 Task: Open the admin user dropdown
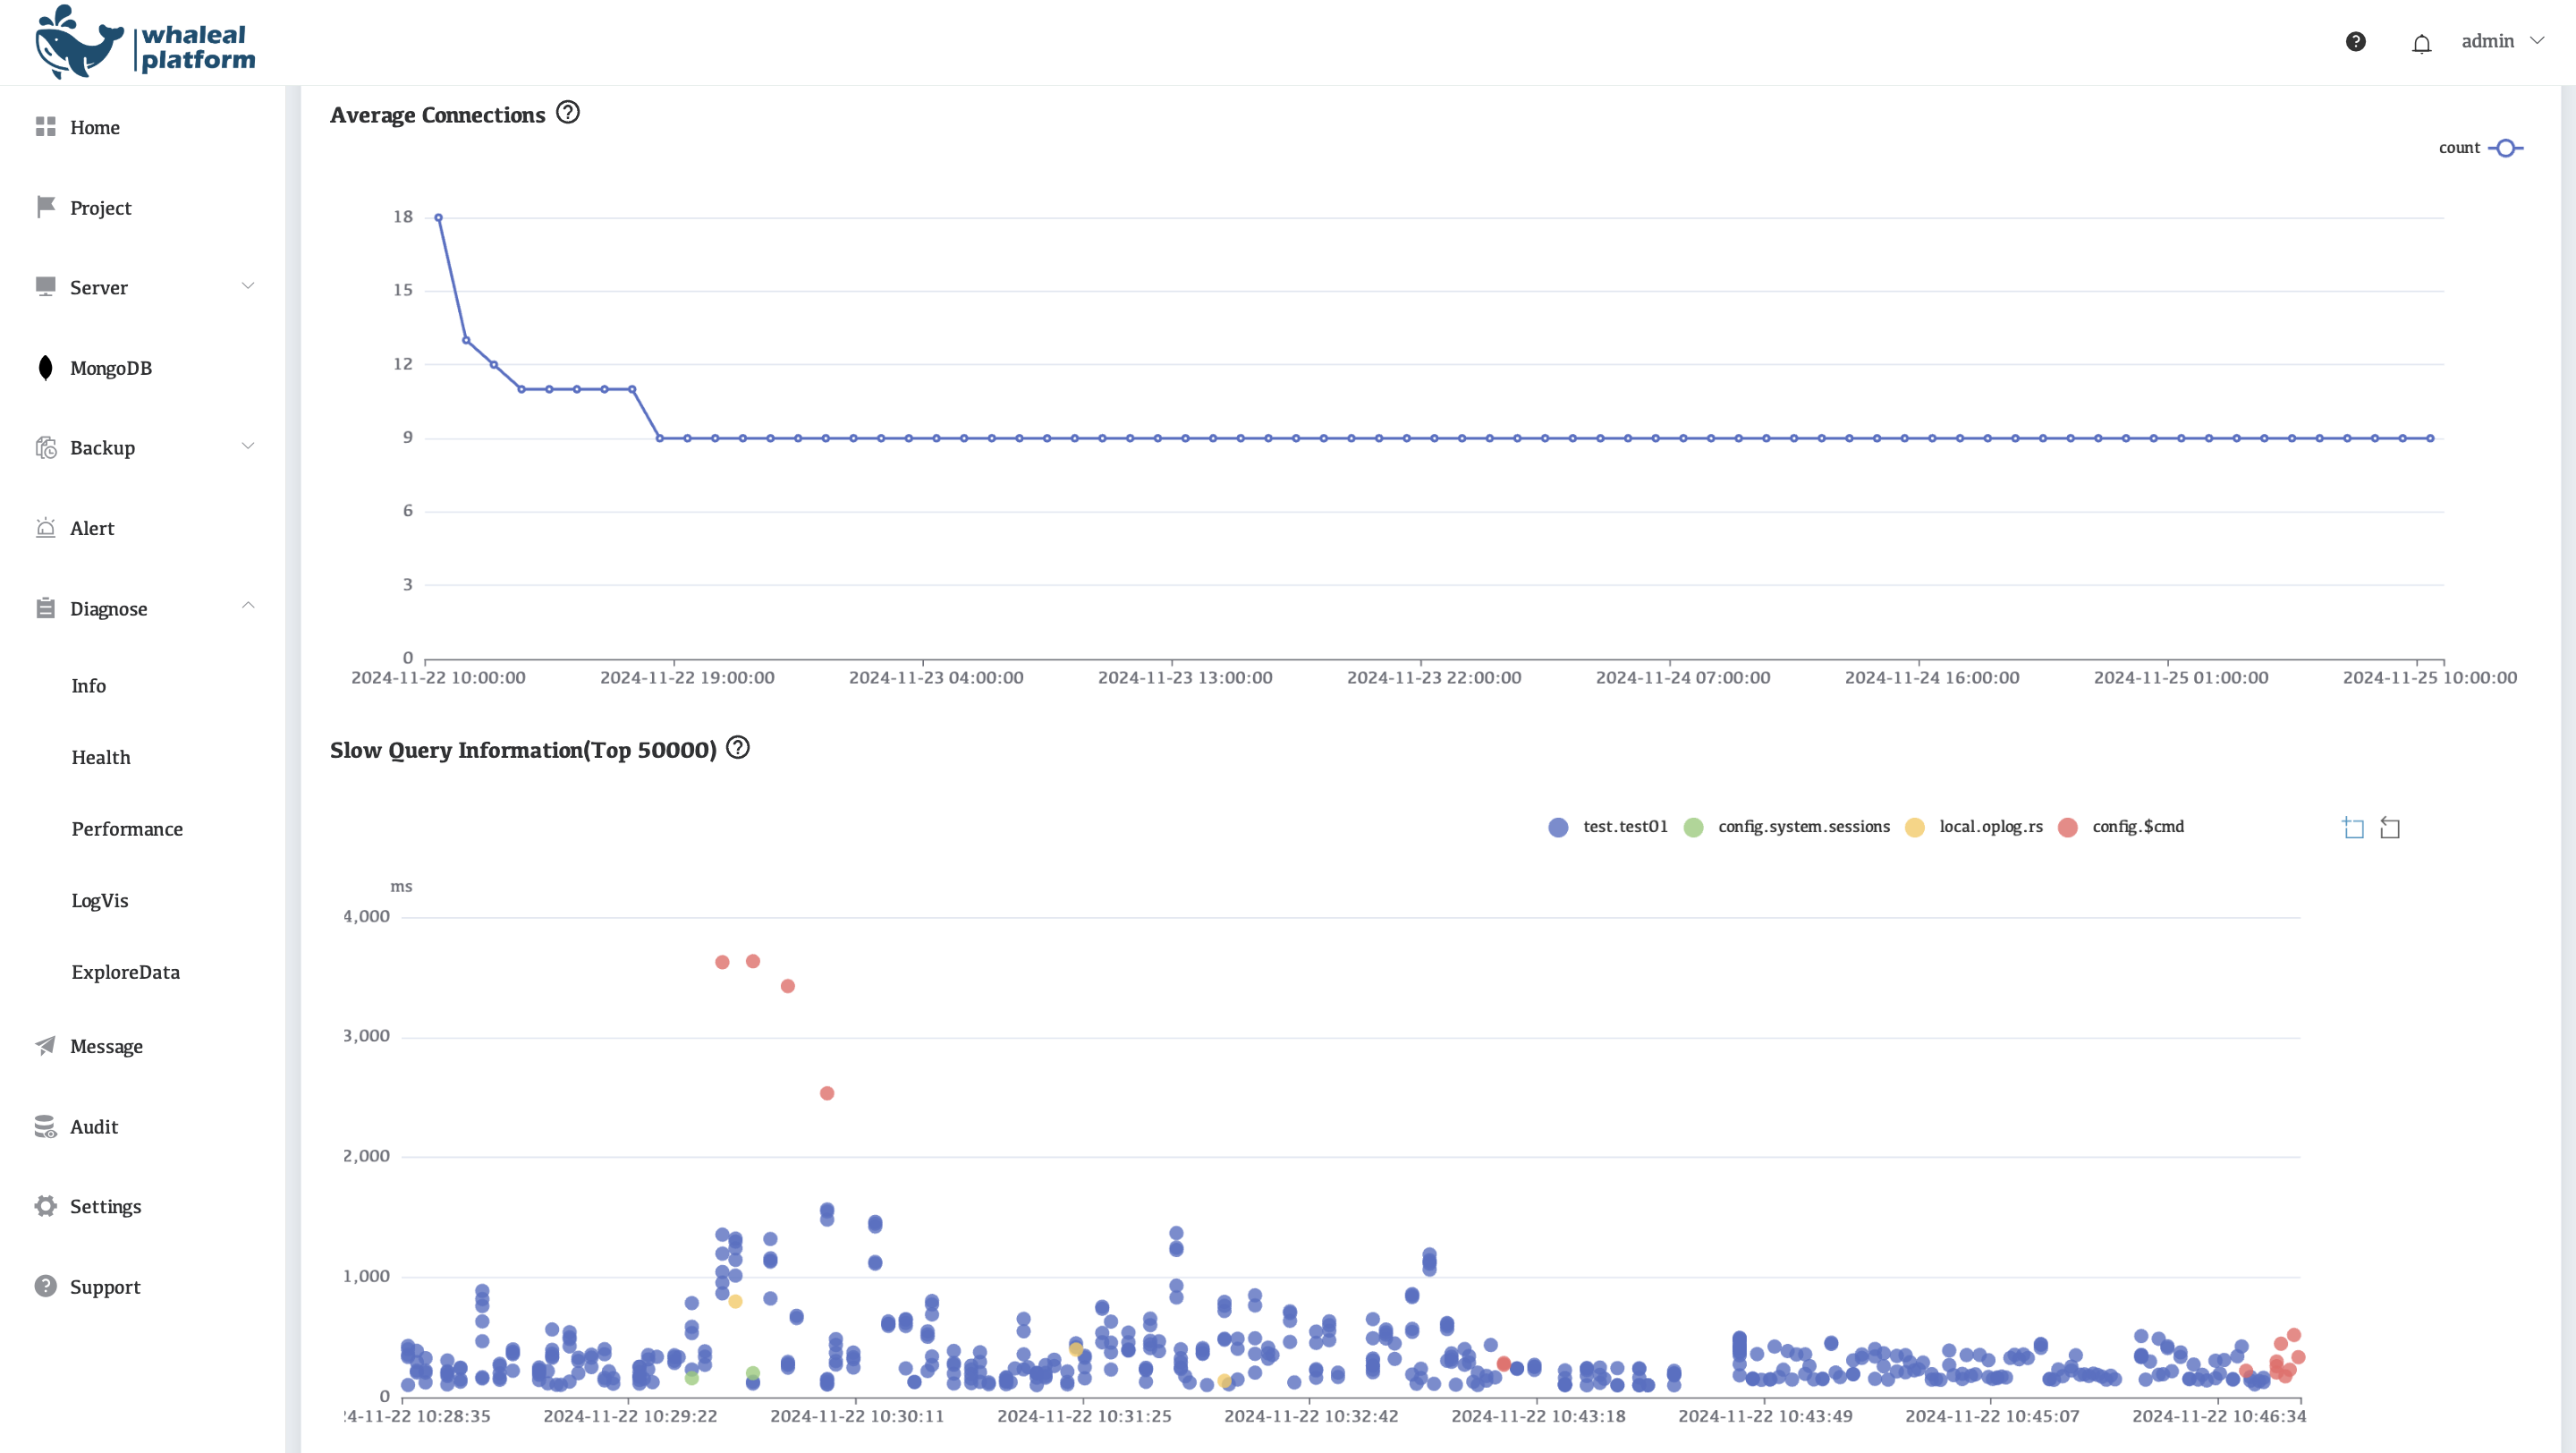click(x=2502, y=41)
